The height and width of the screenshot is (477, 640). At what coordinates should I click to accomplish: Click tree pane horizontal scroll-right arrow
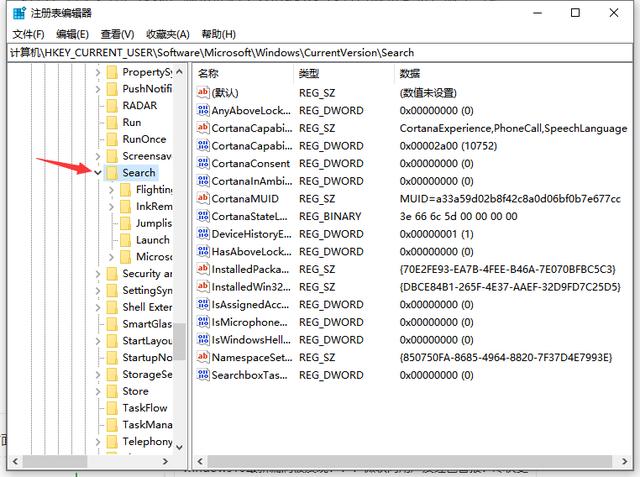[165, 461]
